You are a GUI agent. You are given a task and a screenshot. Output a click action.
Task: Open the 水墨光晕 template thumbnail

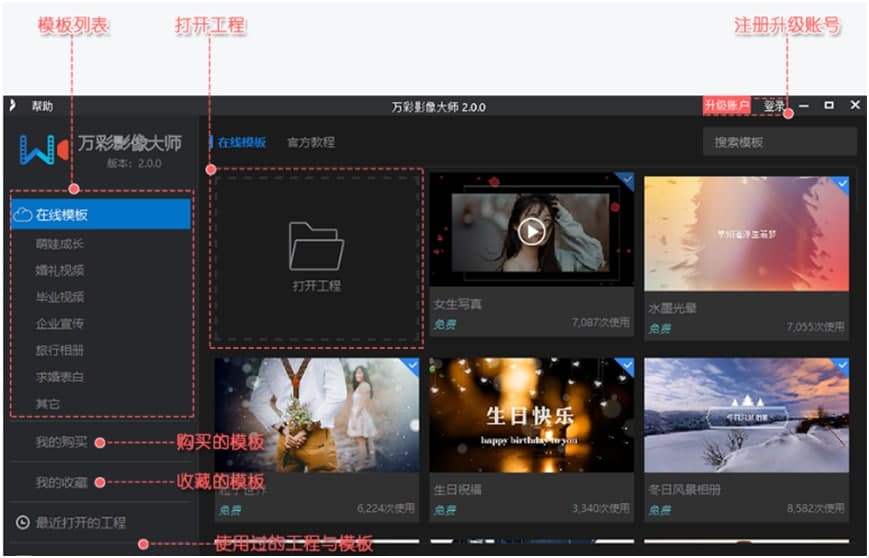[747, 233]
